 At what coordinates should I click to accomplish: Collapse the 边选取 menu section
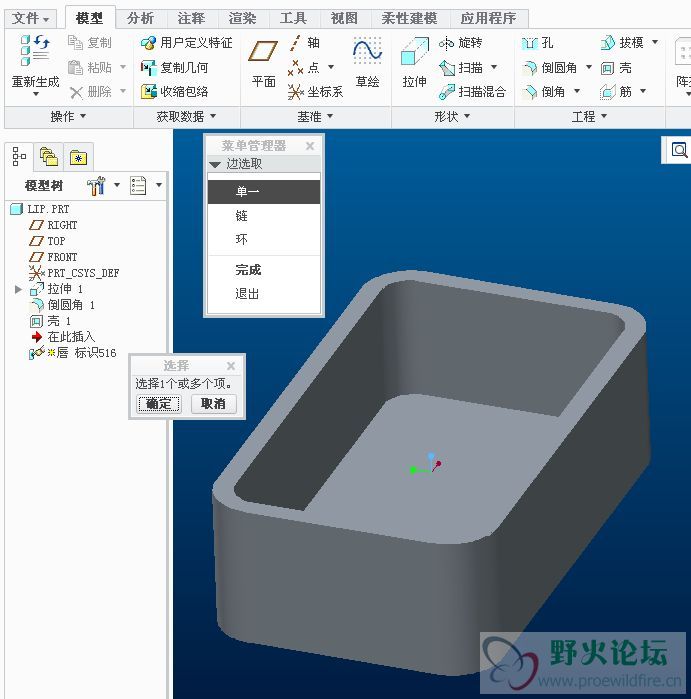click(215, 164)
